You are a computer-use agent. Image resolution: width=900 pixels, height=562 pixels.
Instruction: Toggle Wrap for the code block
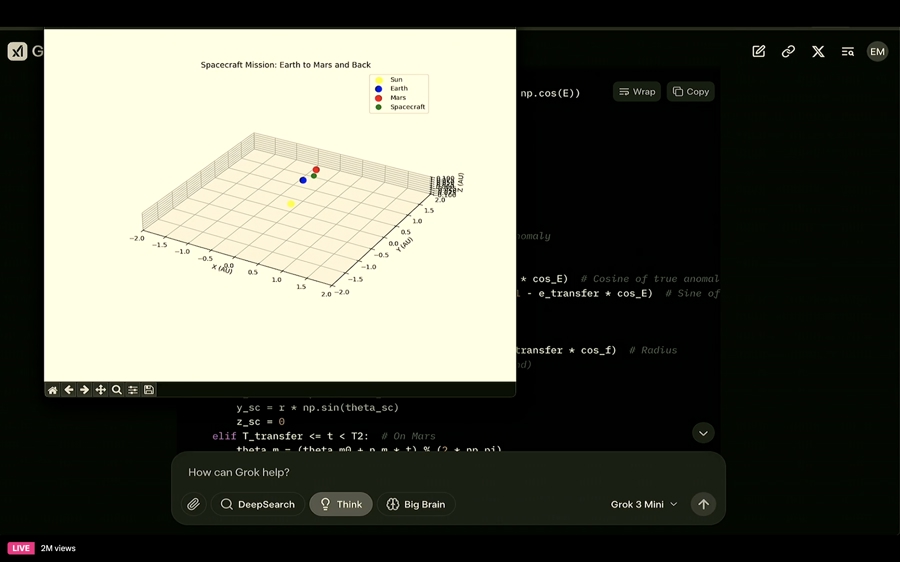[x=637, y=92]
